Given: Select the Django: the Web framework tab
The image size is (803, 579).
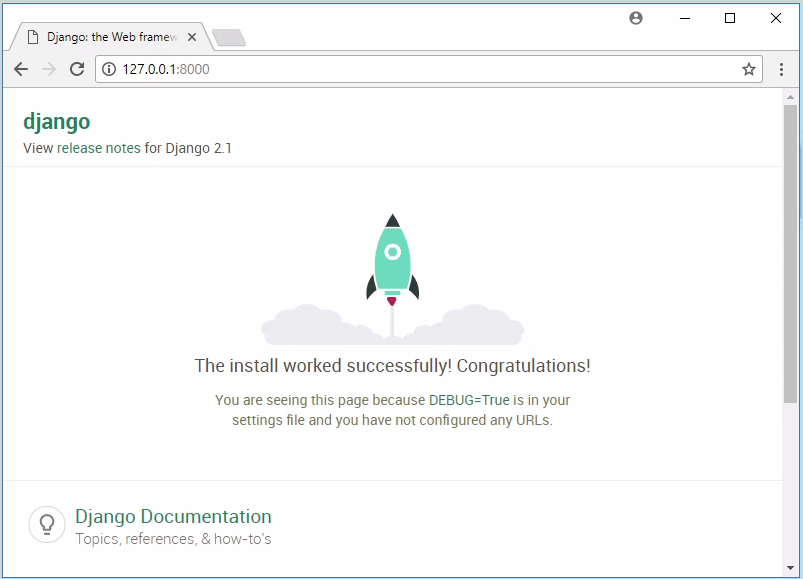Looking at the screenshot, I should pyautogui.click(x=110, y=37).
